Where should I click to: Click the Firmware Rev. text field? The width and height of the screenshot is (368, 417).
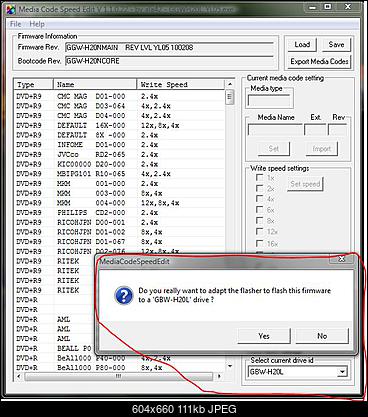(x=170, y=47)
